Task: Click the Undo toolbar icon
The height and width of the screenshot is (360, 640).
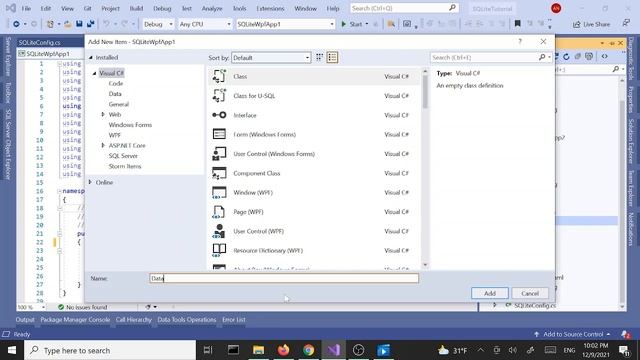Action: pos(106,24)
